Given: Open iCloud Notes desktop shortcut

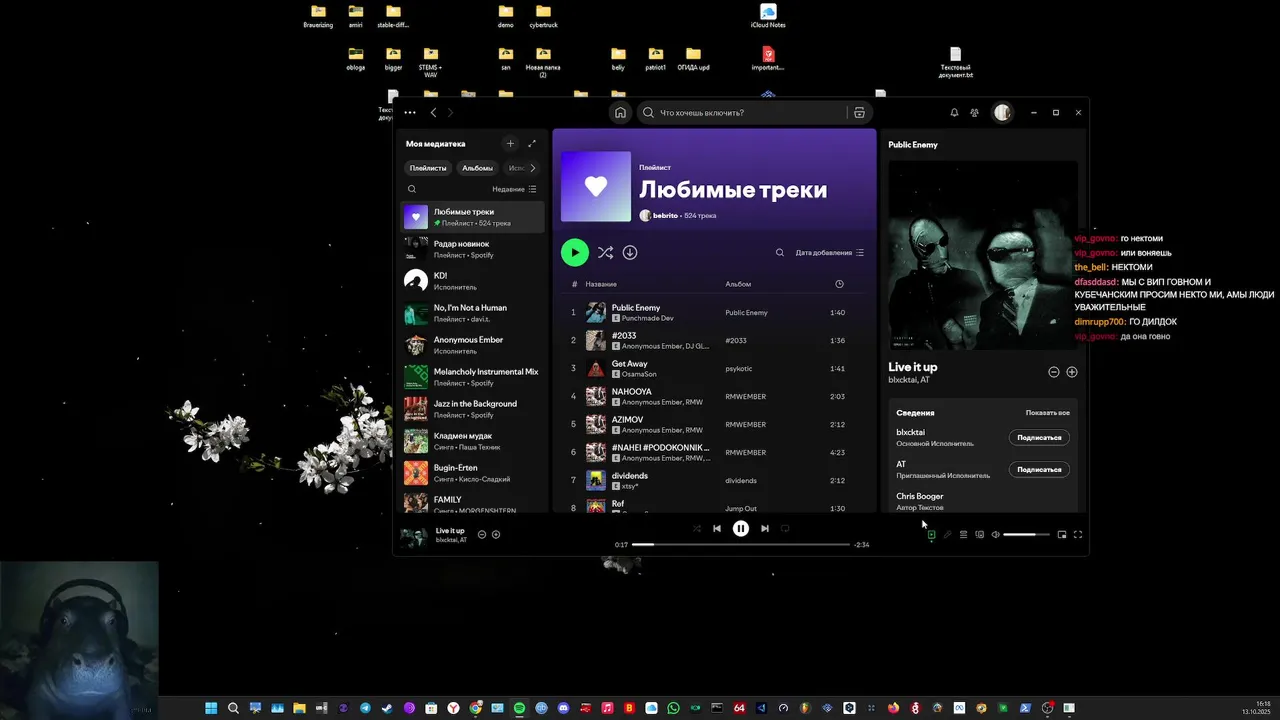Looking at the screenshot, I should [x=768, y=17].
